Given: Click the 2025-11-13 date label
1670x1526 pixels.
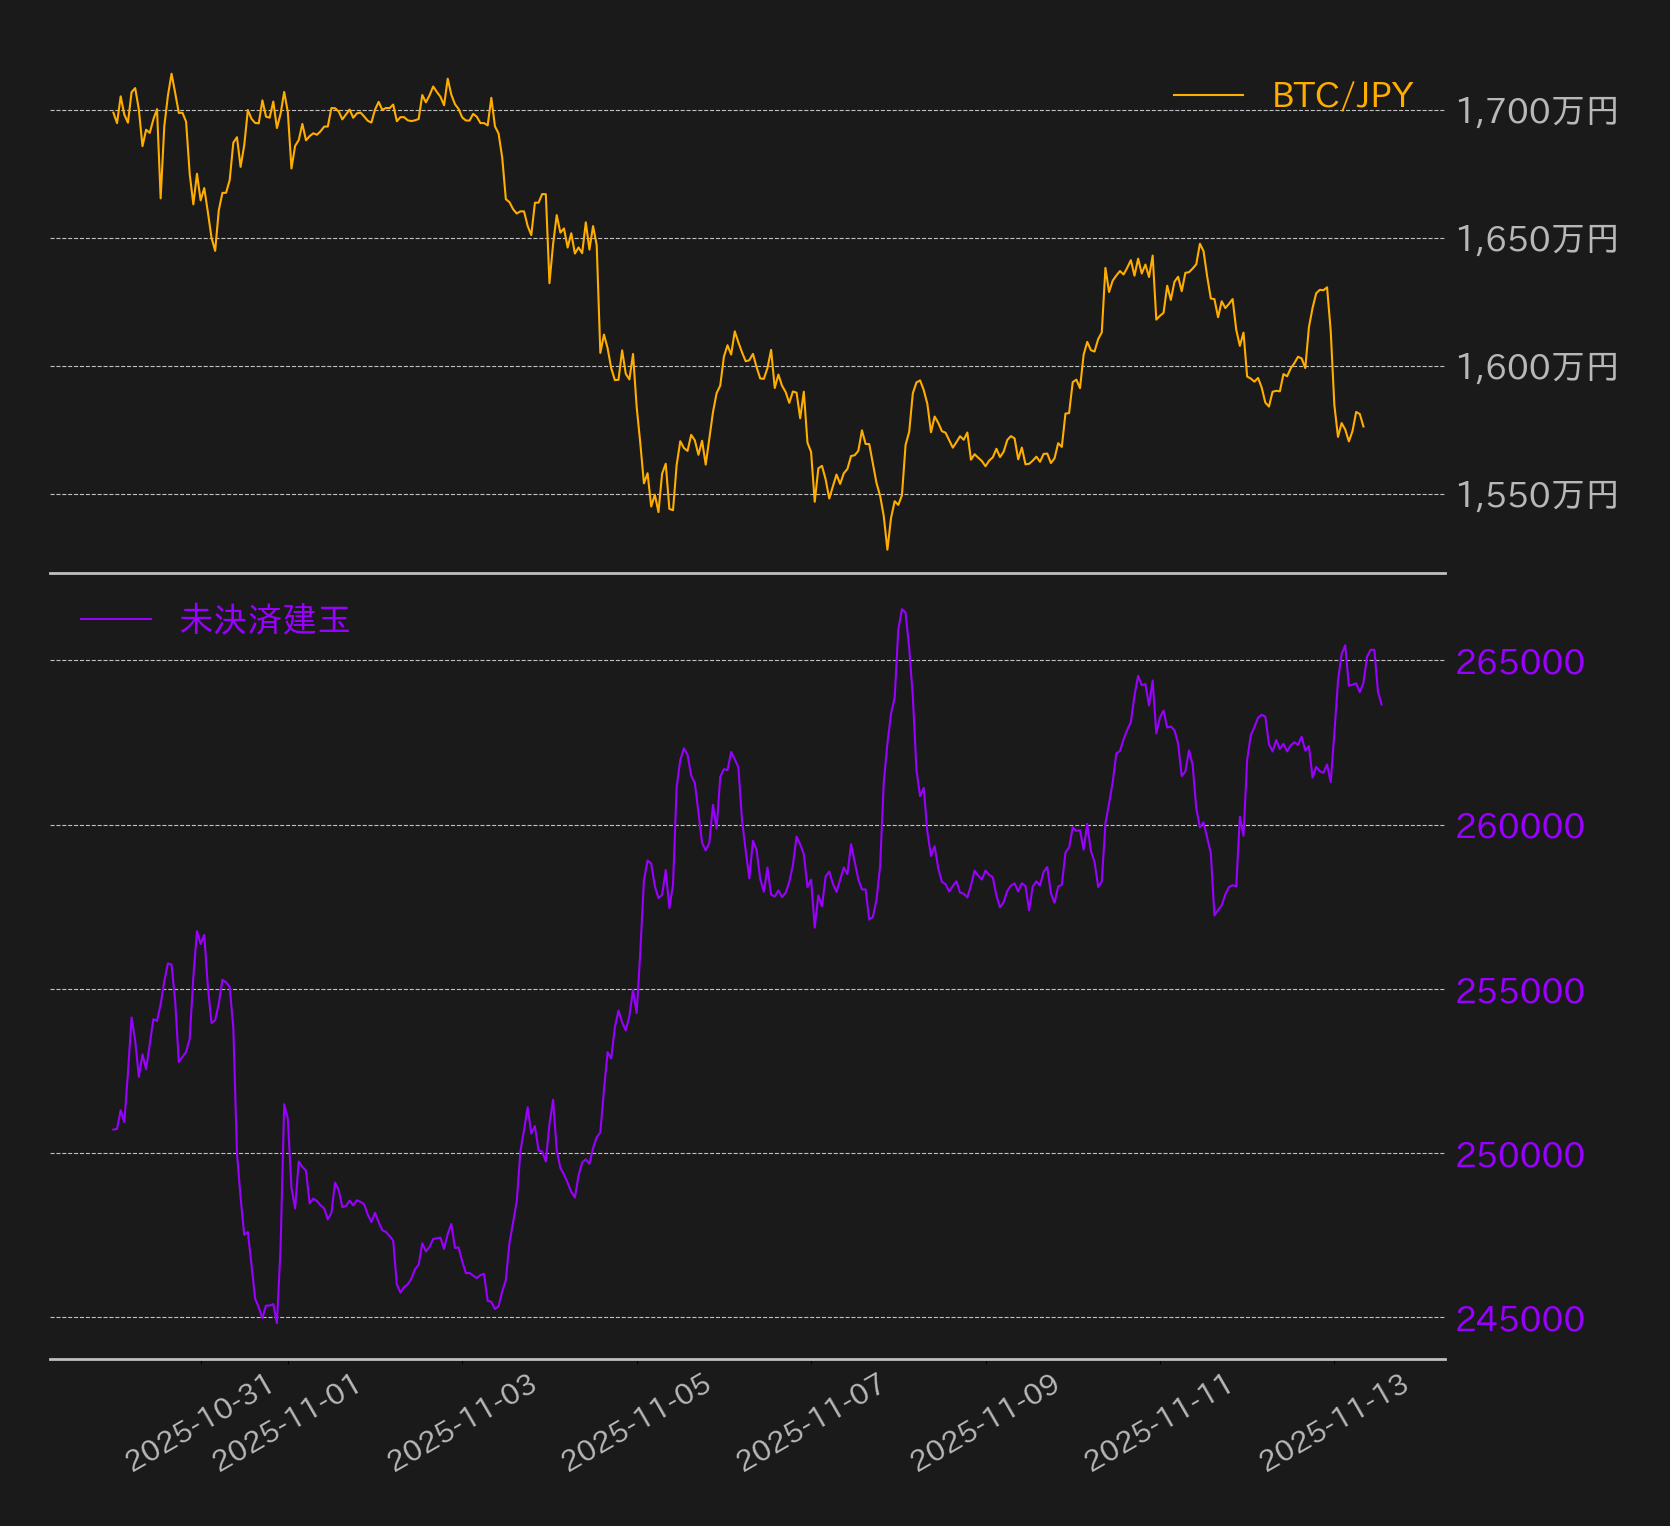Looking at the screenshot, I should [x=1334, y=1422].
